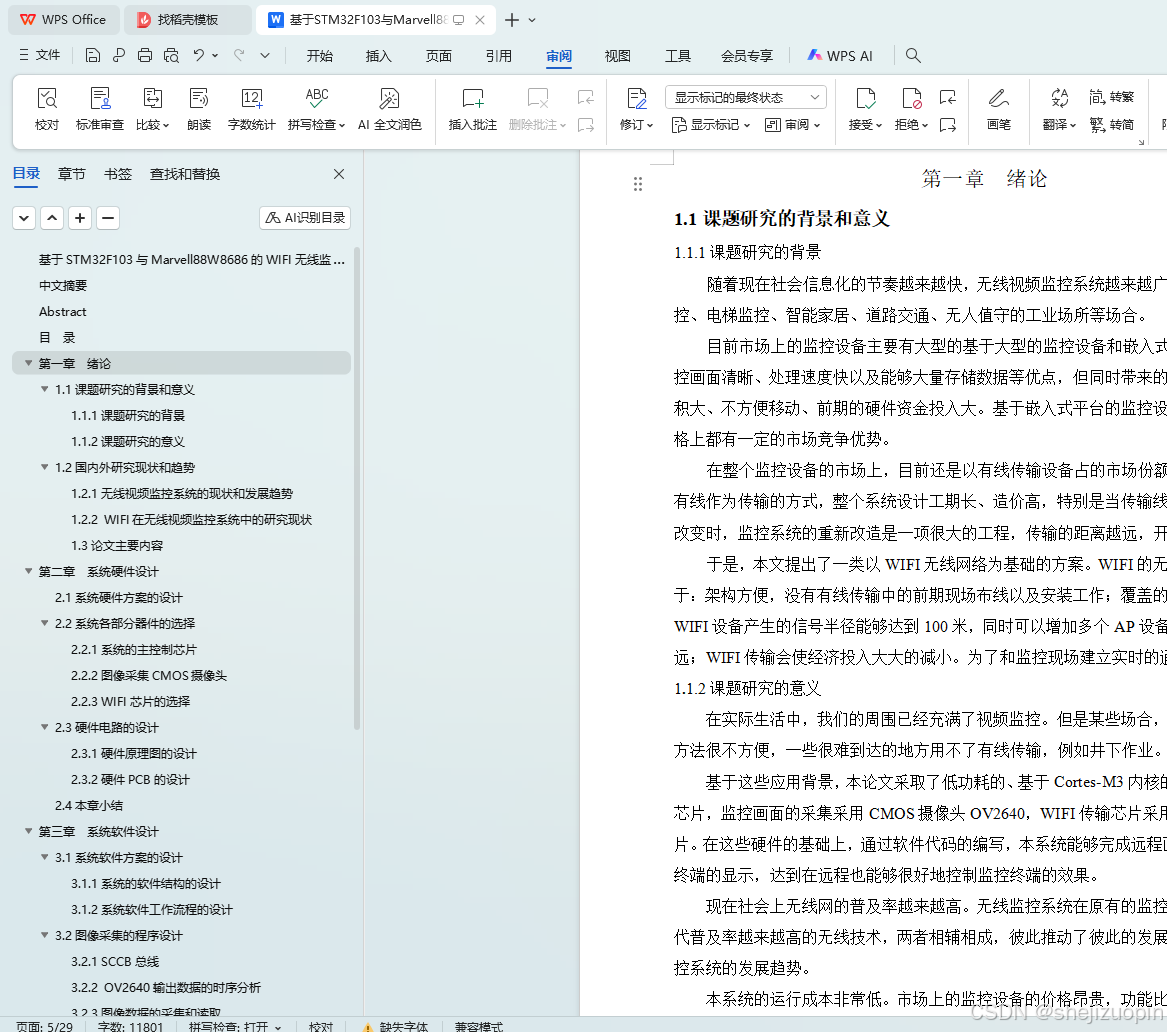This screenshot has height=1032, width=1167.
Task: Open the 开始 ribbon tab
Action: (x=319, y=56)
